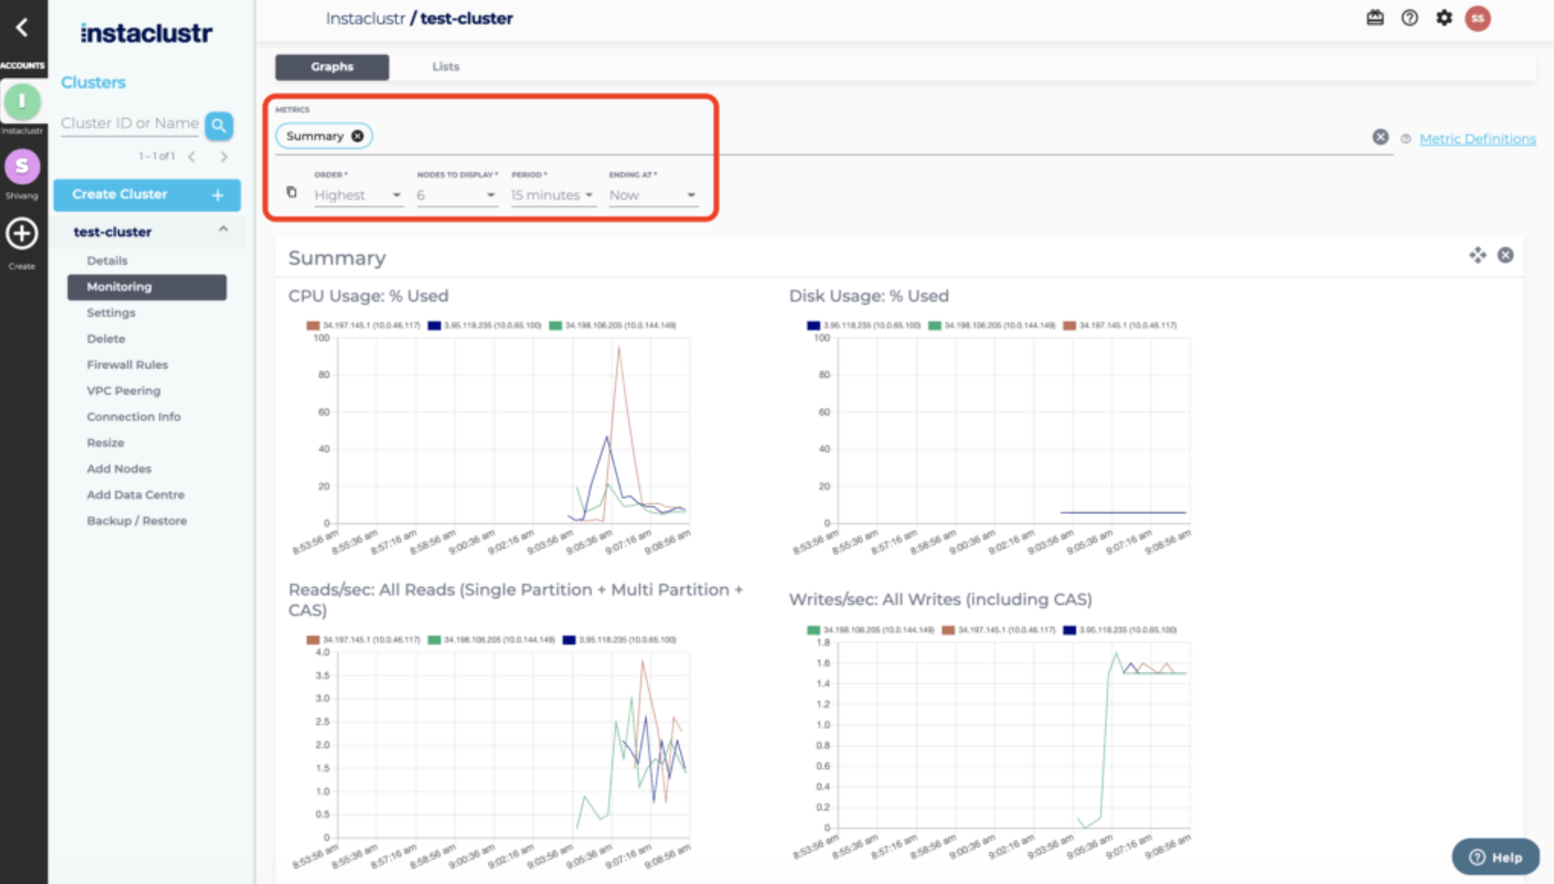Screen dimensions: 1554x884
Task: Toggle CPU Usage legend swatch for 34.198.106.205
Action: (x=555, y=326)
